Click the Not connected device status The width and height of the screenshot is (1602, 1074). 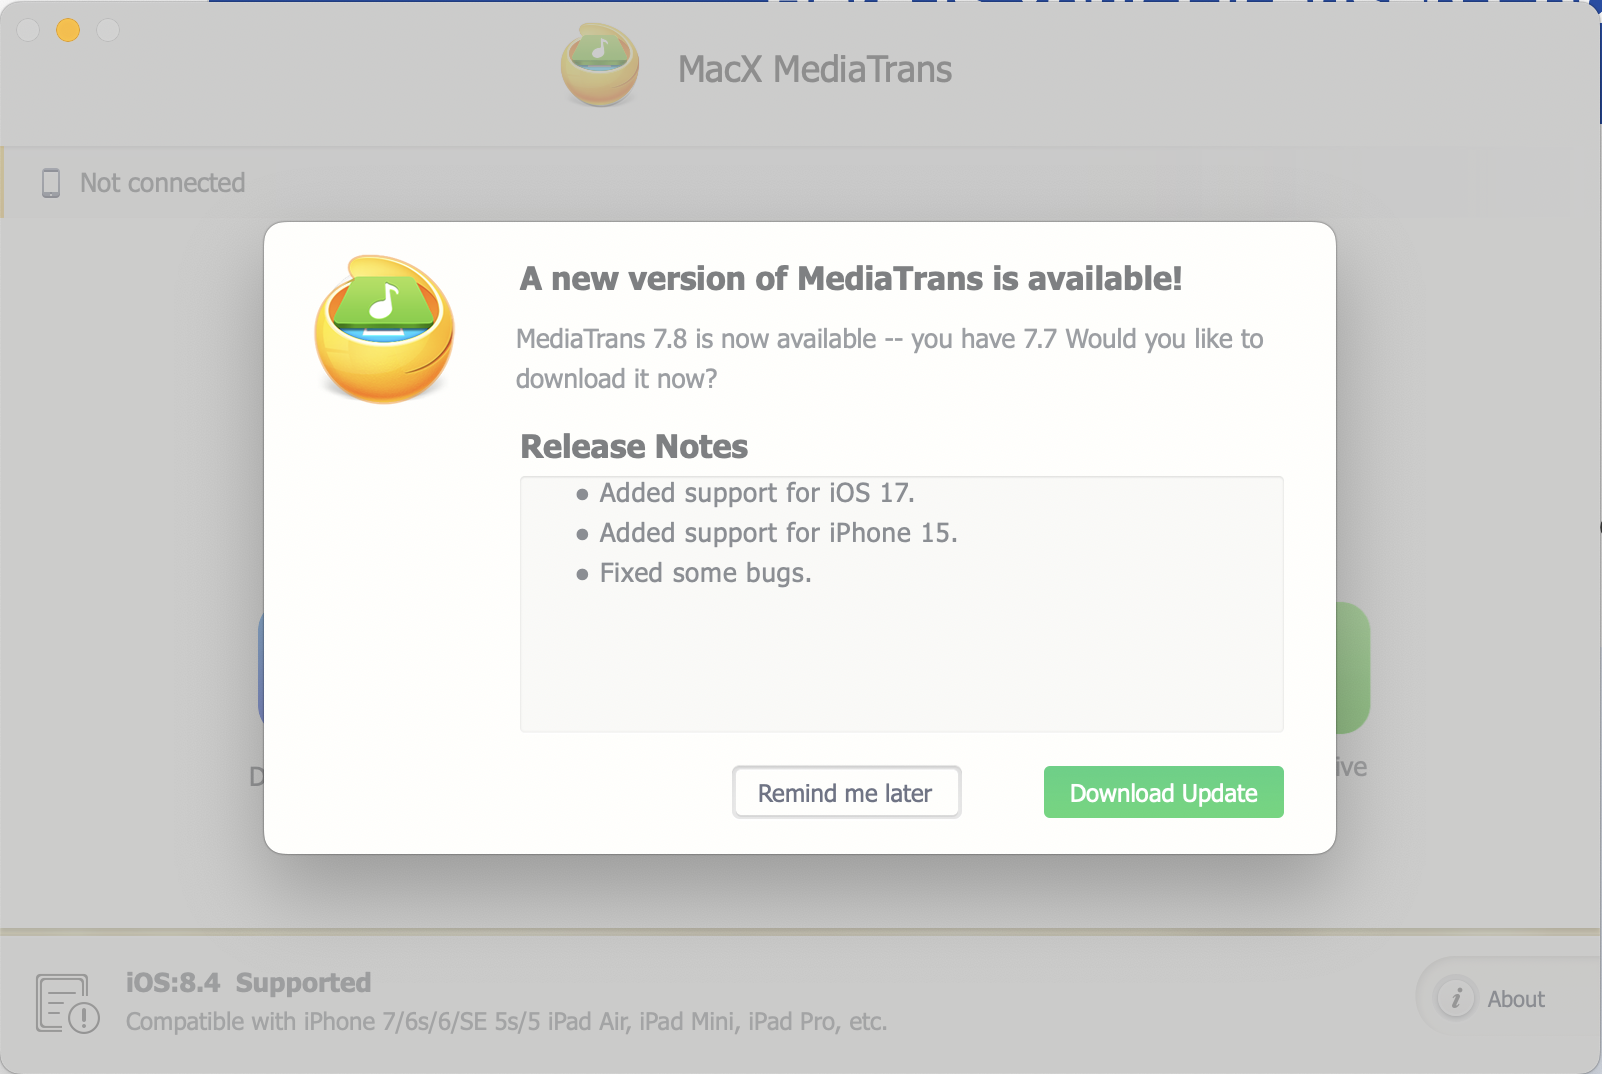click(162, 183)
